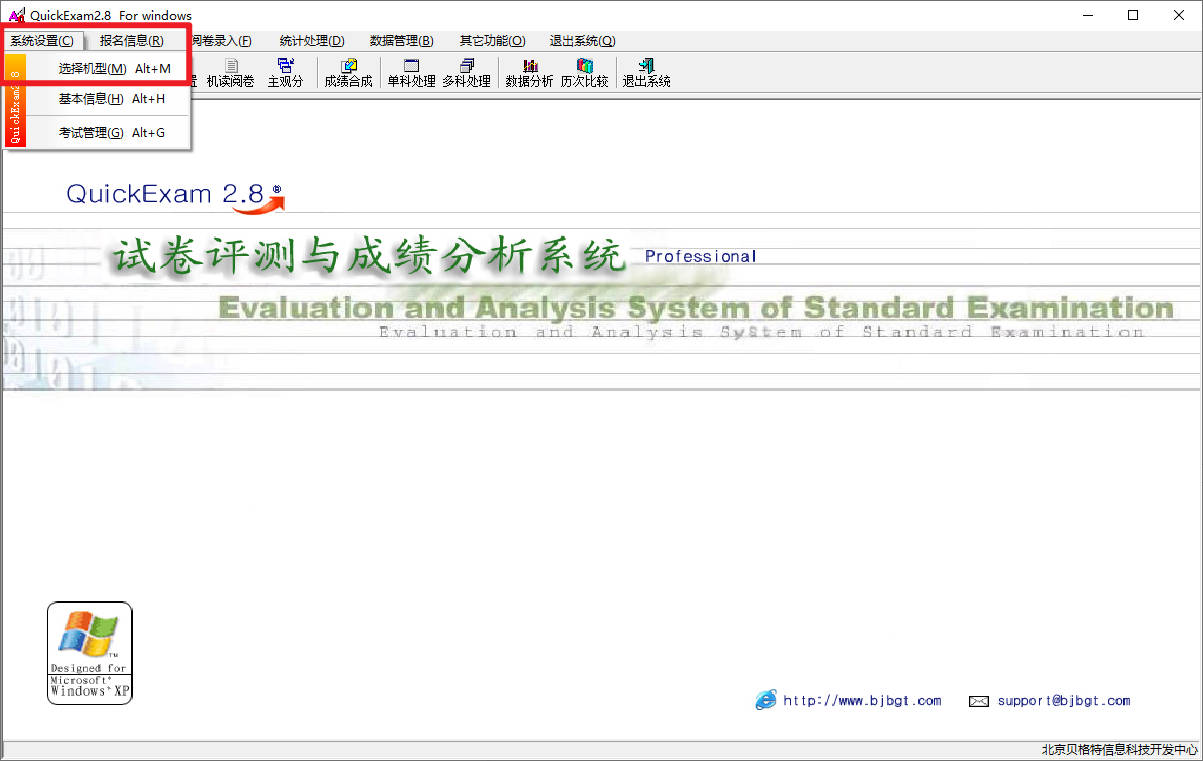Open the 报名信息(R) menu
The image size is (1203, 761).
tap(132, 41)
